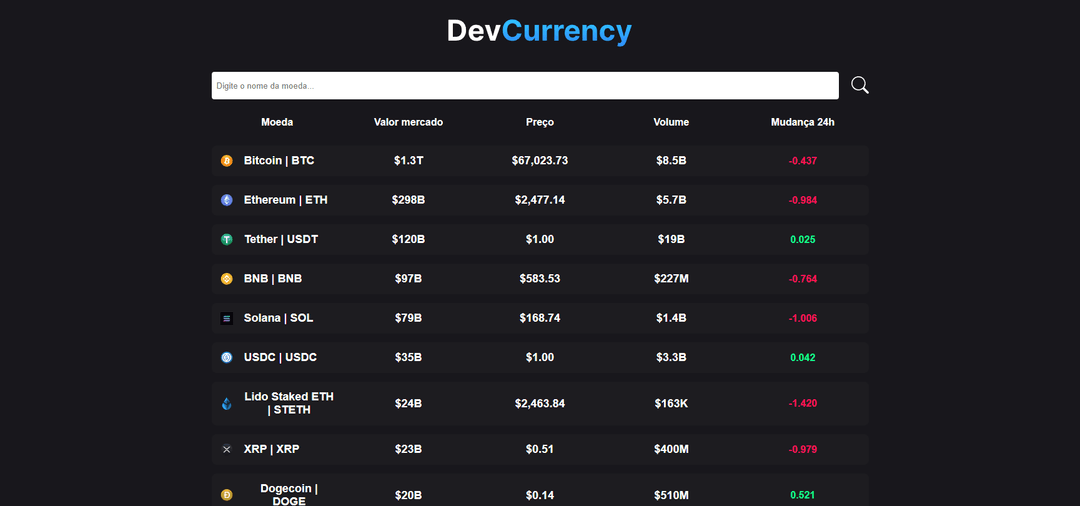Image resolution: width=1080 pixels, height=506 pixels.
Task: Click BNB 24h change -0.764
Action: click(803, 279)
